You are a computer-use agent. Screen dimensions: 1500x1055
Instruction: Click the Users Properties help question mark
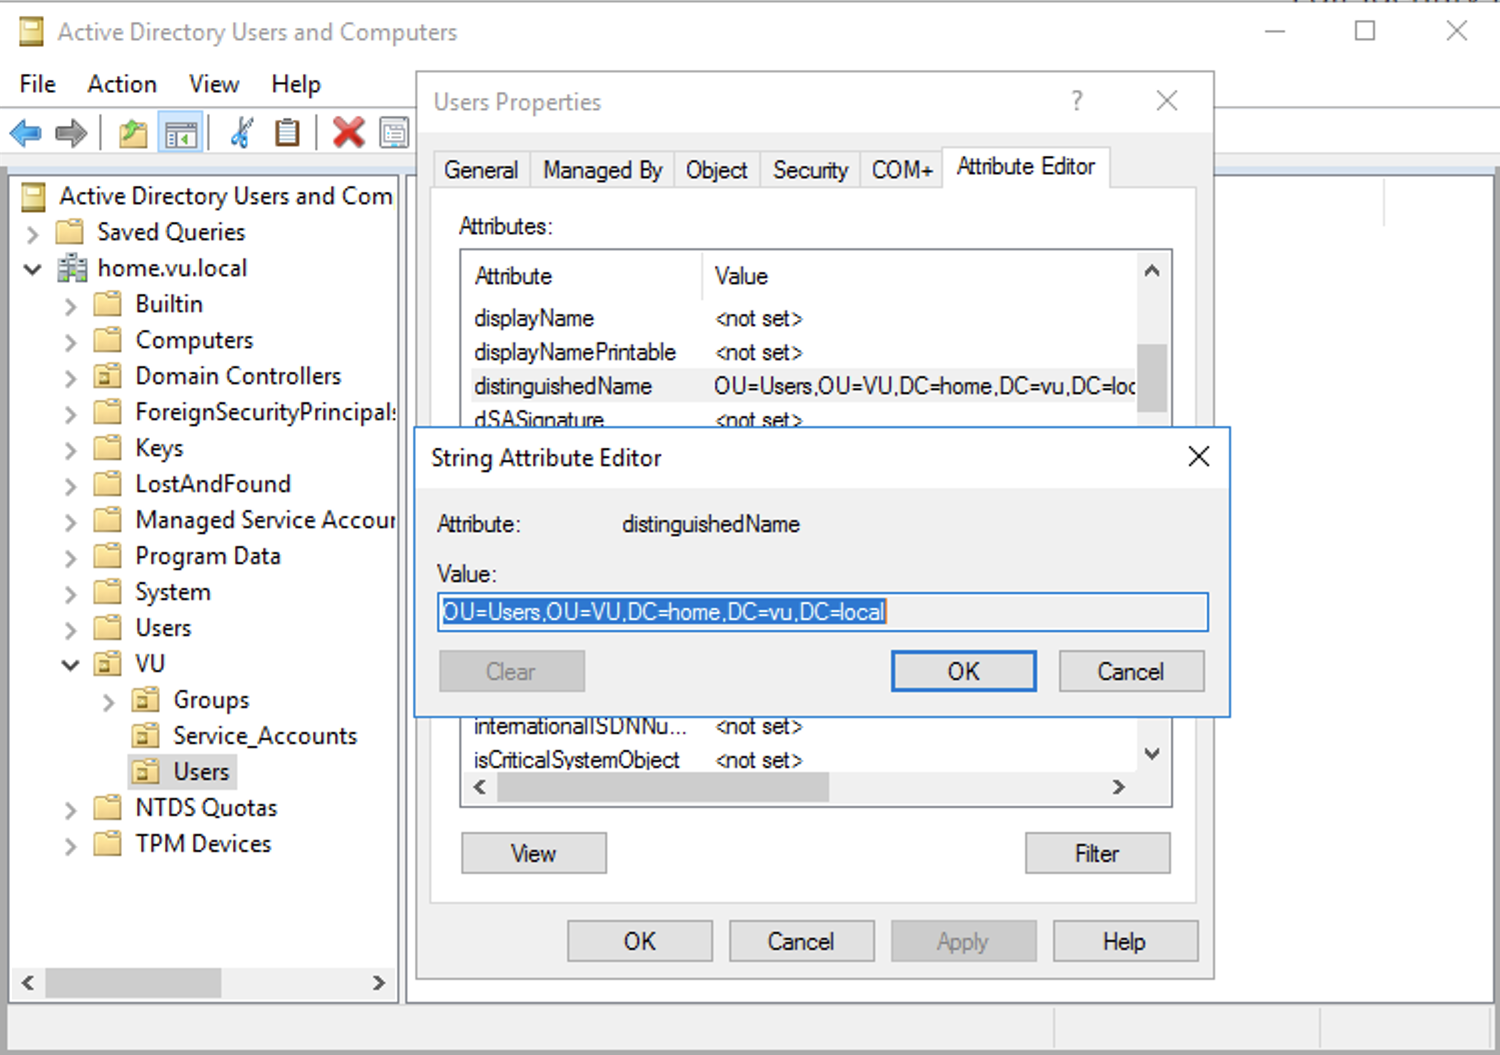click(x=1076, y=101)
